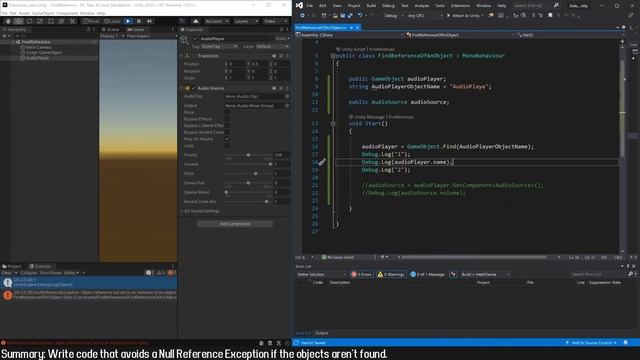
Task: Toggle the Loop checkbox
Action: pyautogui.click(x=227, y=145)
